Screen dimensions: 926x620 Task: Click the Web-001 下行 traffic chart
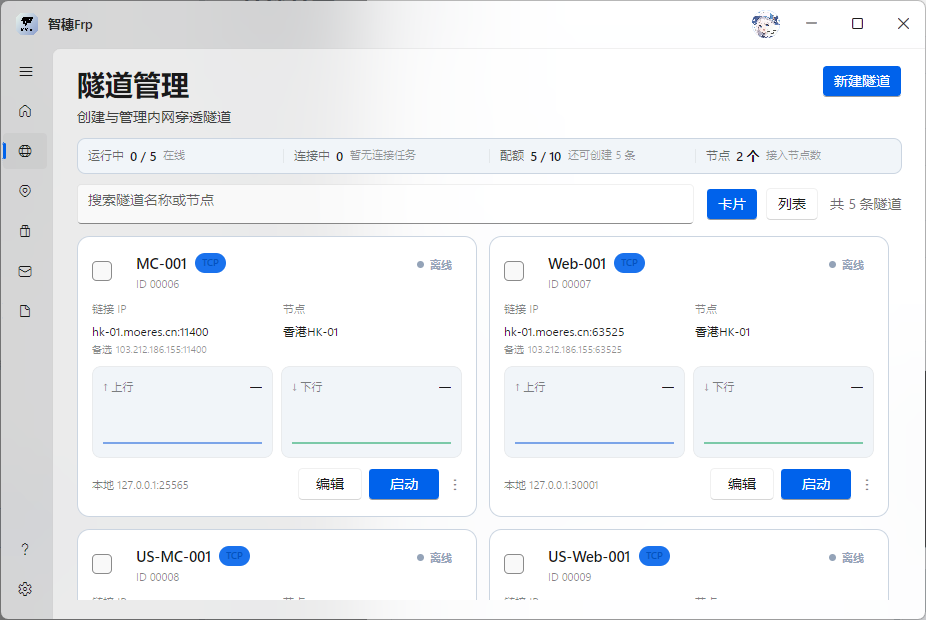(783, 412)
